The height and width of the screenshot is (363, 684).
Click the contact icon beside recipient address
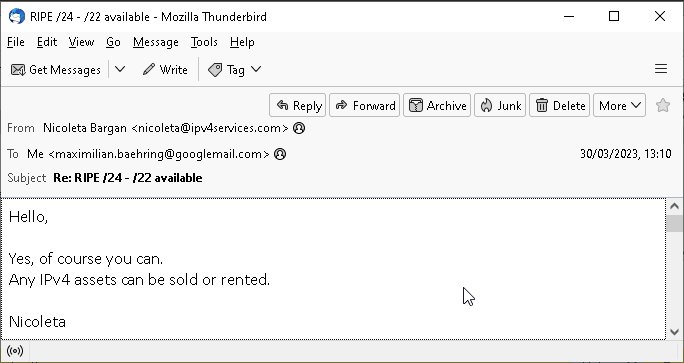click(x=280, y=154)
